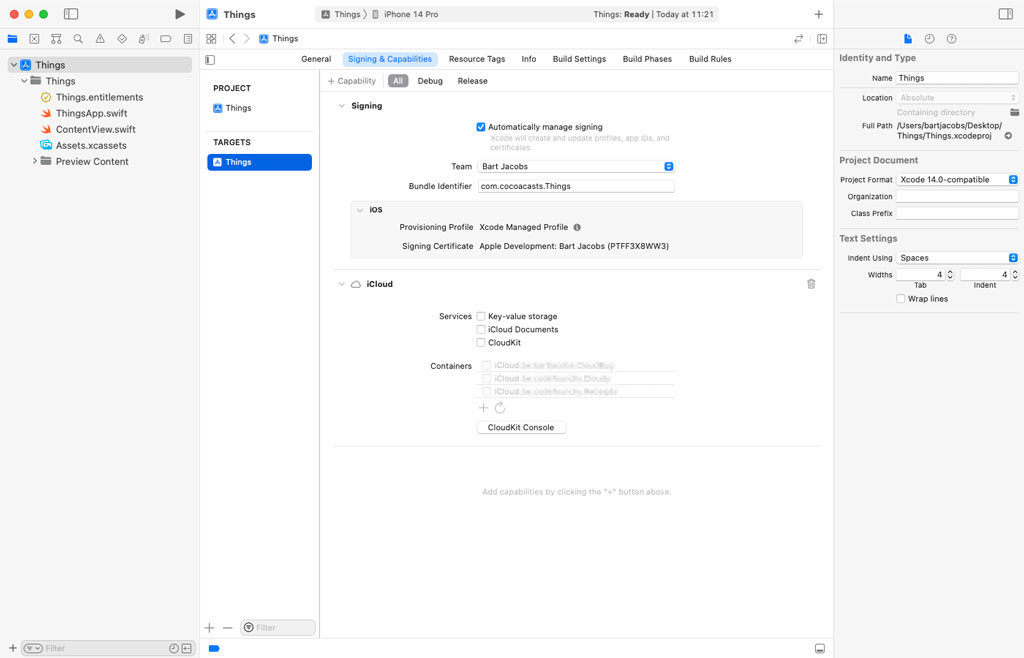Collapse the Things group folder
The image size is (1024, 658).
pyautogui.click(x=24, y=81)
